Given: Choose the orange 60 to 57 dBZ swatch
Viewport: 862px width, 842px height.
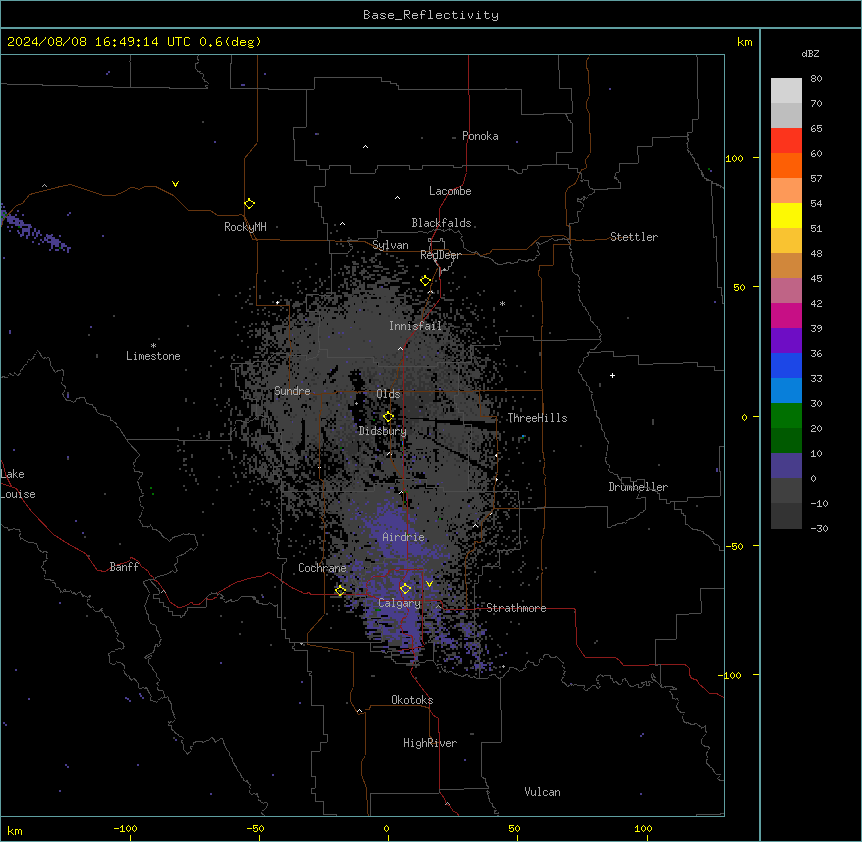Looking at the screenshot, I should [x=786, y=165].
